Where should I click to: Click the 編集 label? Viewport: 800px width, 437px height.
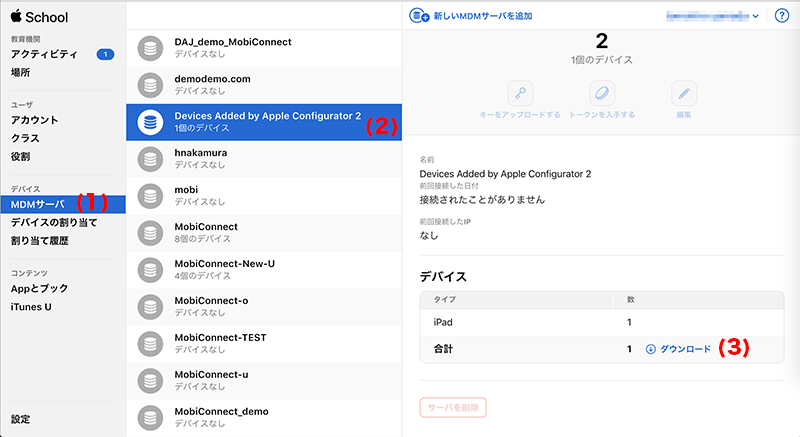684,115
